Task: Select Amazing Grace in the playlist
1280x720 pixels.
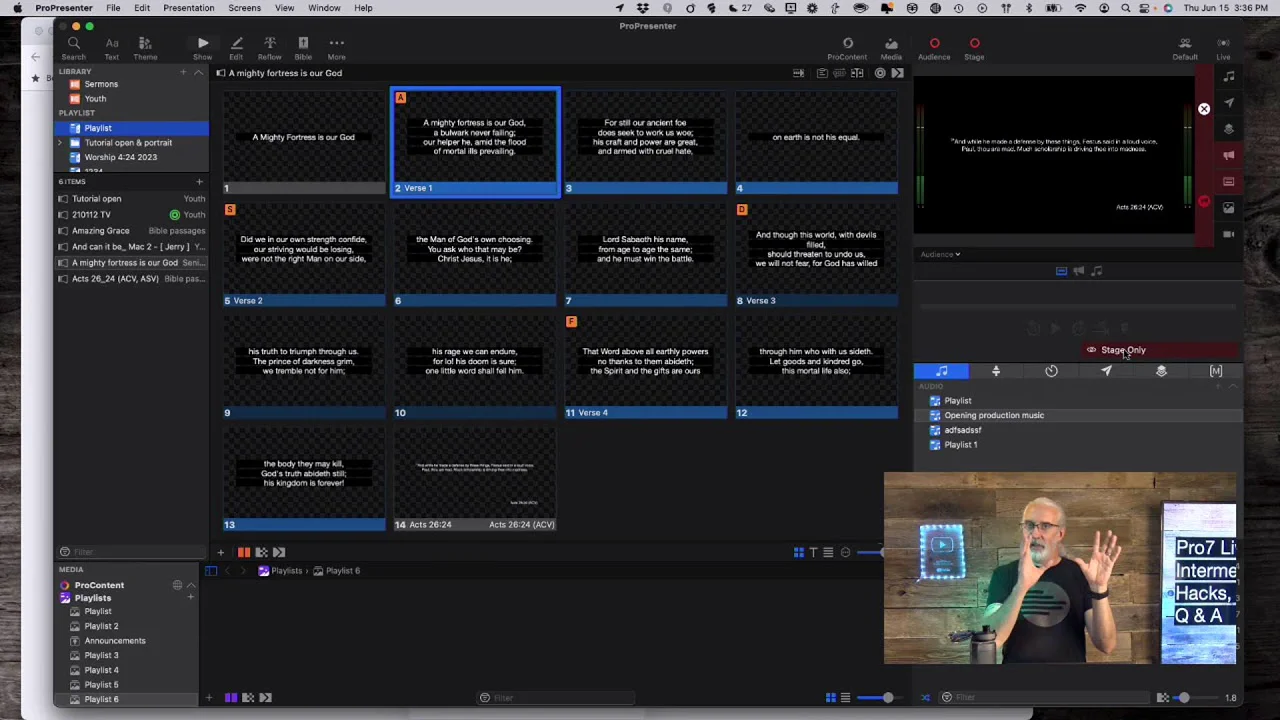Action: point(100,231)
